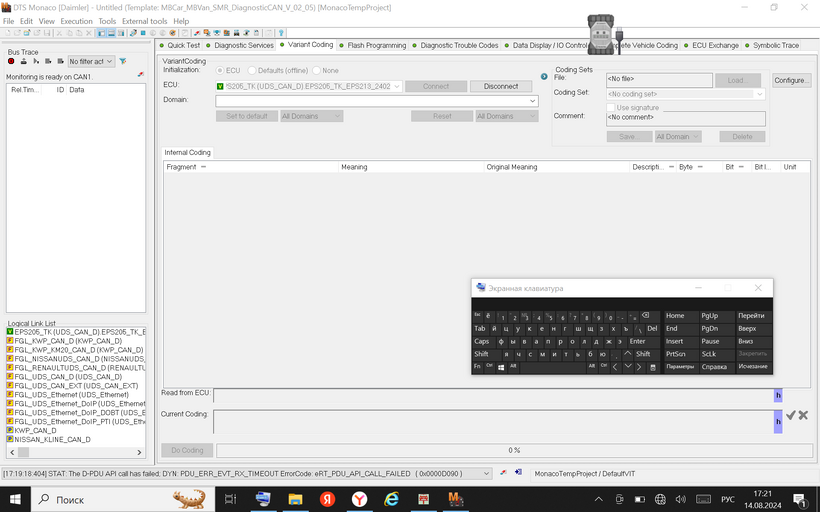Click the red plug icon in status bar

click(x=503, y=472)
